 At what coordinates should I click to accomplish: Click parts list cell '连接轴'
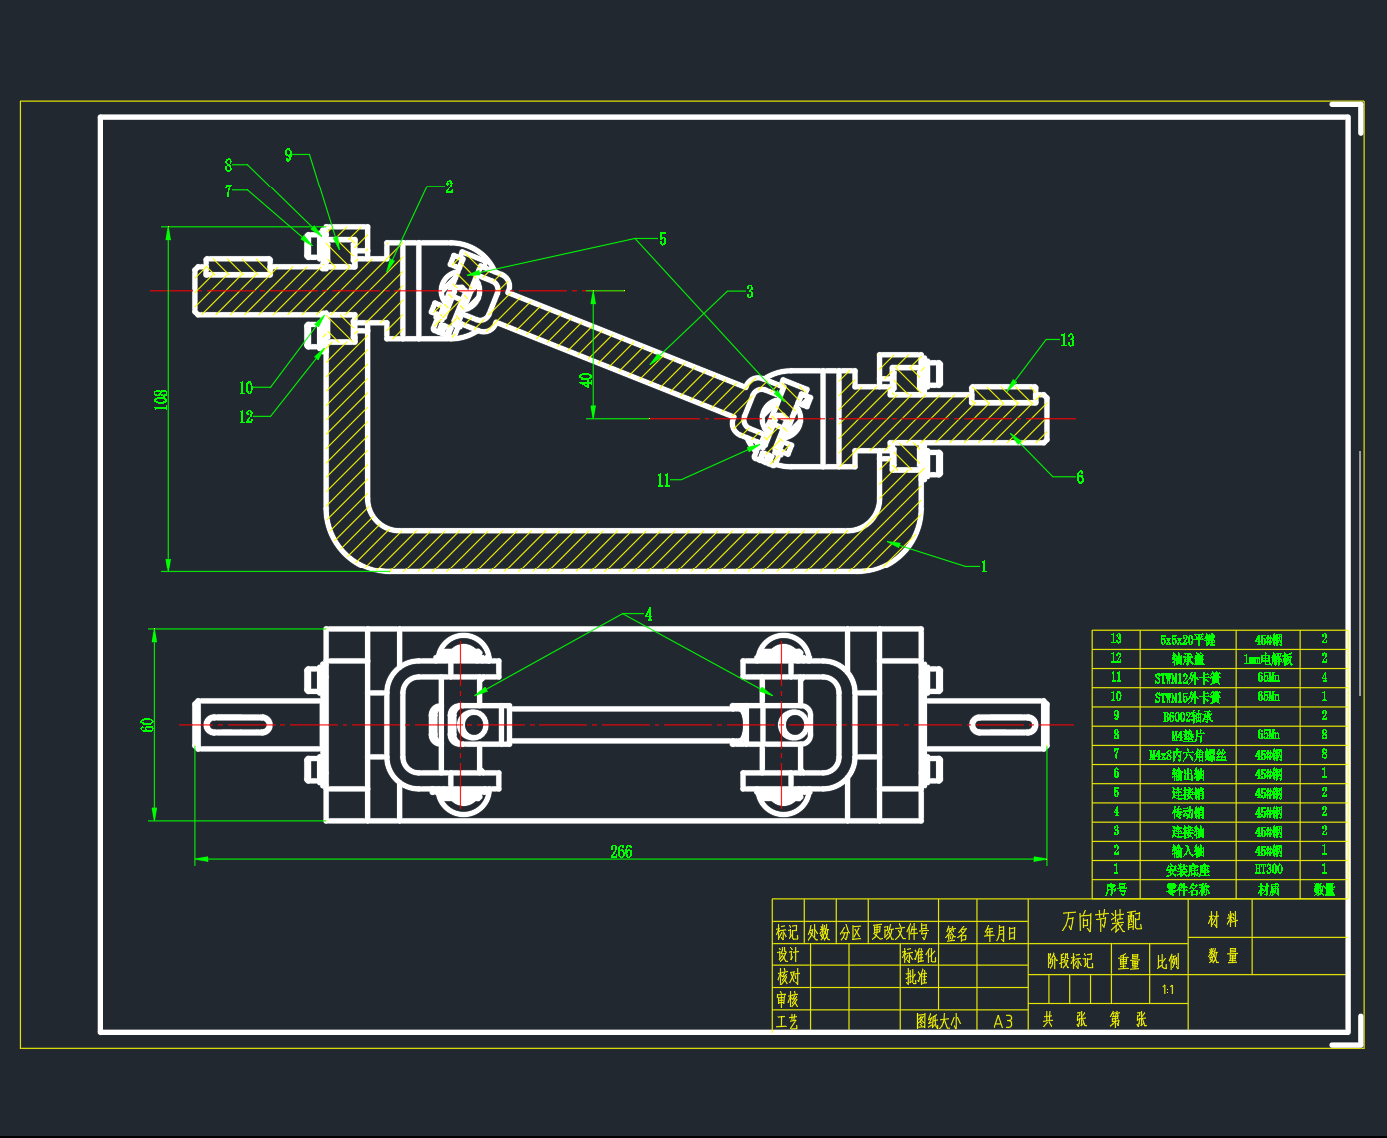[1188, 831]
